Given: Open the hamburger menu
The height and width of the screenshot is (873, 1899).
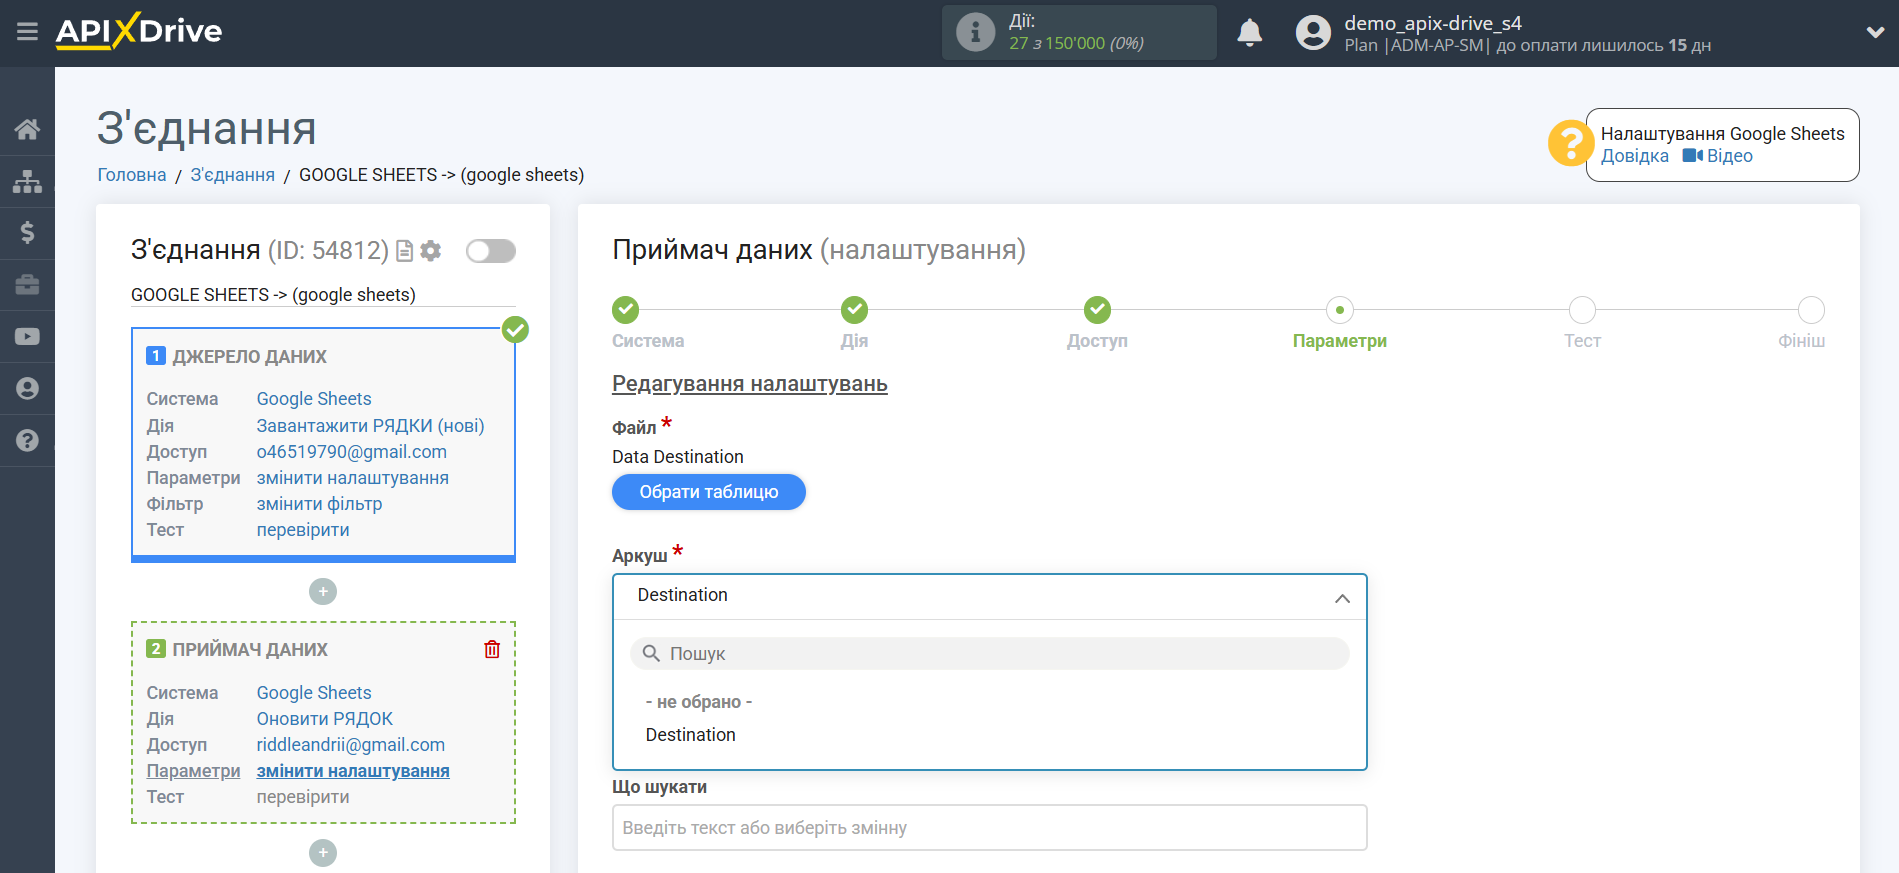Looking at the screenshot, I should pos(27,32).
